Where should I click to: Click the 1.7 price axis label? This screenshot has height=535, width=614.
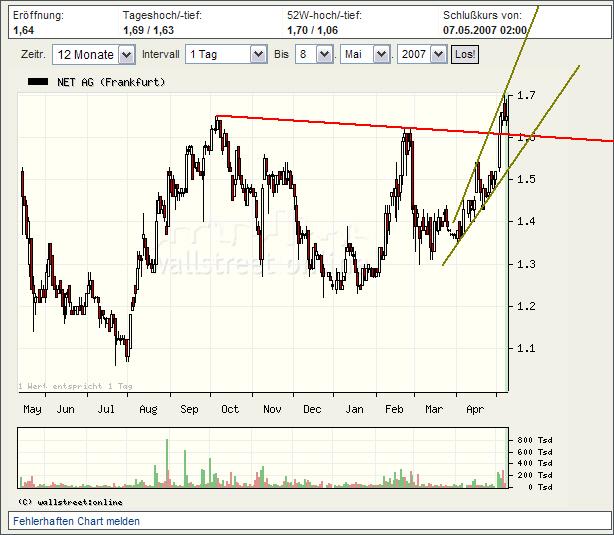coord(527,95)
